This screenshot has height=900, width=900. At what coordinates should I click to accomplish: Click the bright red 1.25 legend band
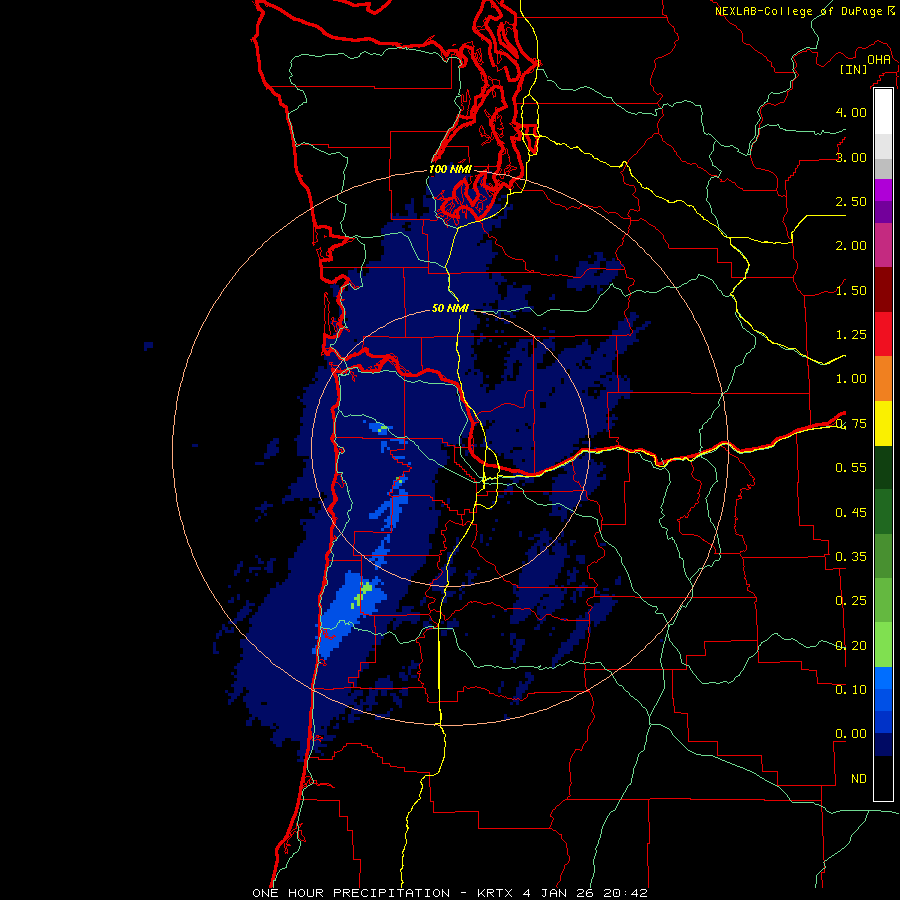883,333
